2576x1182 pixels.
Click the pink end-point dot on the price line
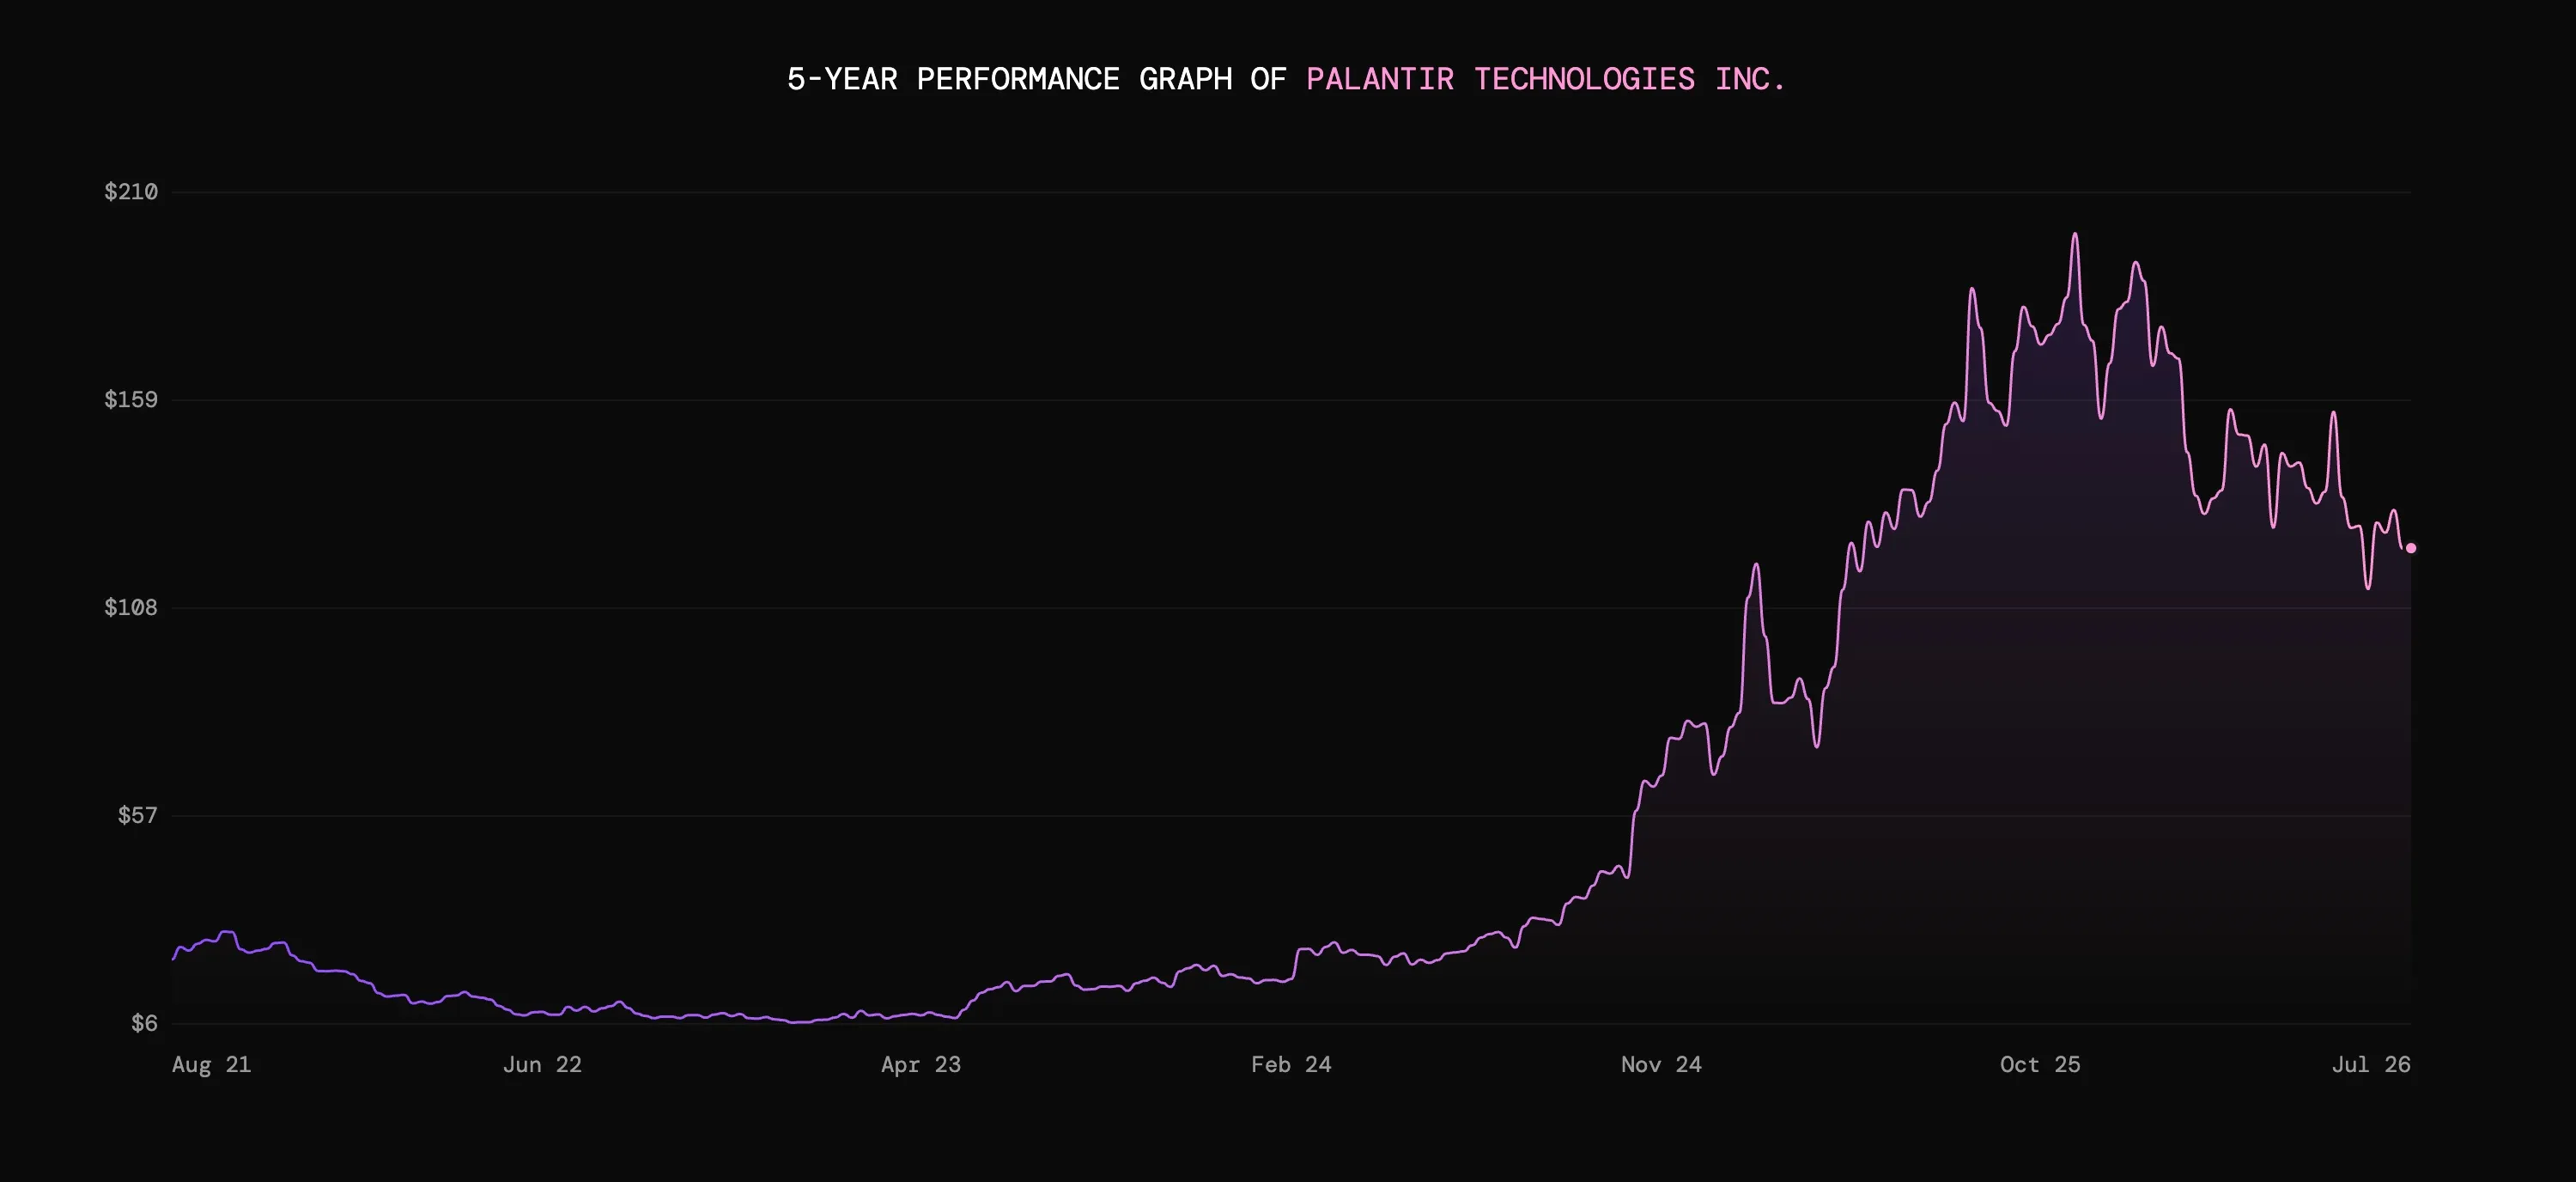tap(2411, 548)
